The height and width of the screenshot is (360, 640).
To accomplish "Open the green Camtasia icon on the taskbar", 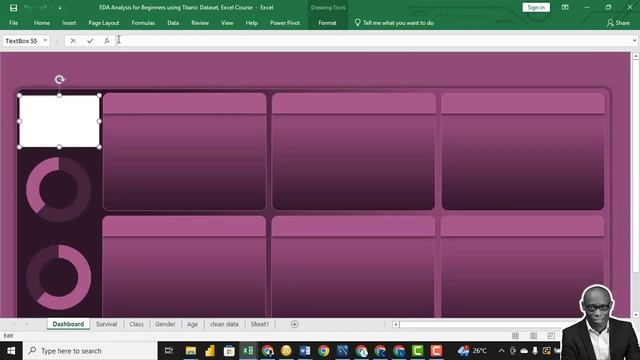I will (418, 351).
